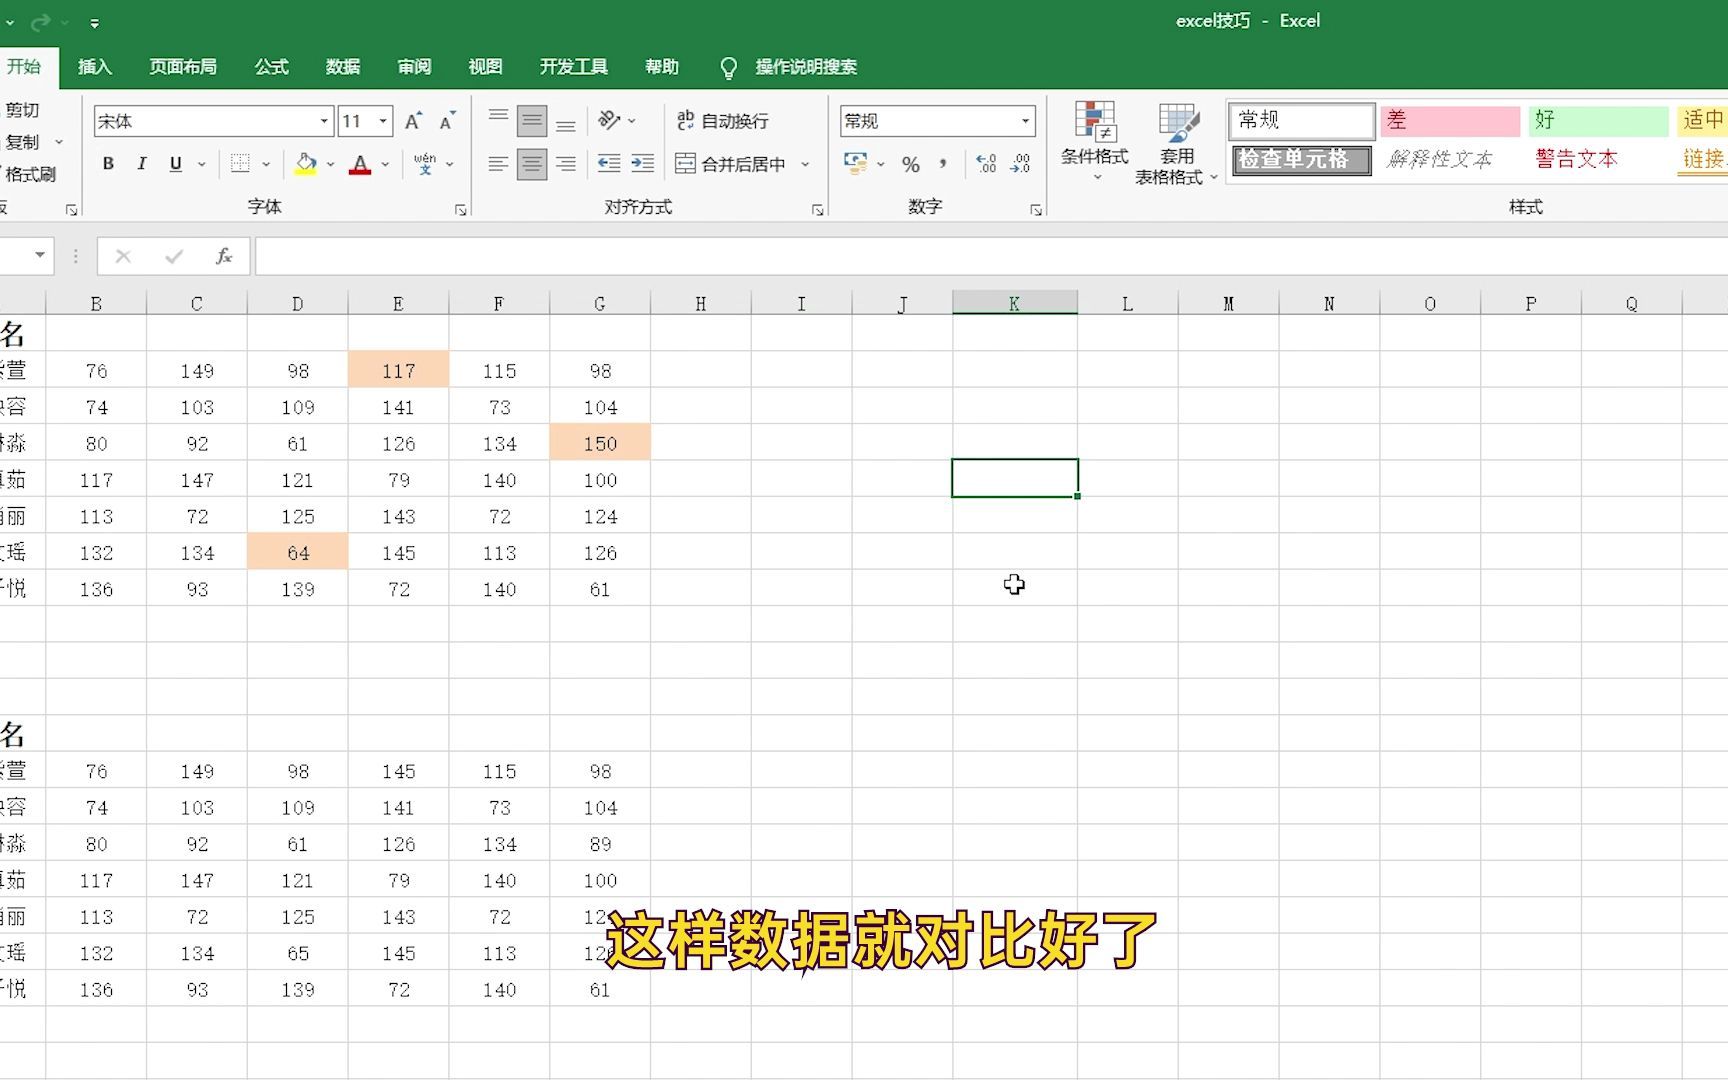Open the font name dropdown
This screenshot has width=1728, height=1080.
pyautogui.click(x=325, y=120)
